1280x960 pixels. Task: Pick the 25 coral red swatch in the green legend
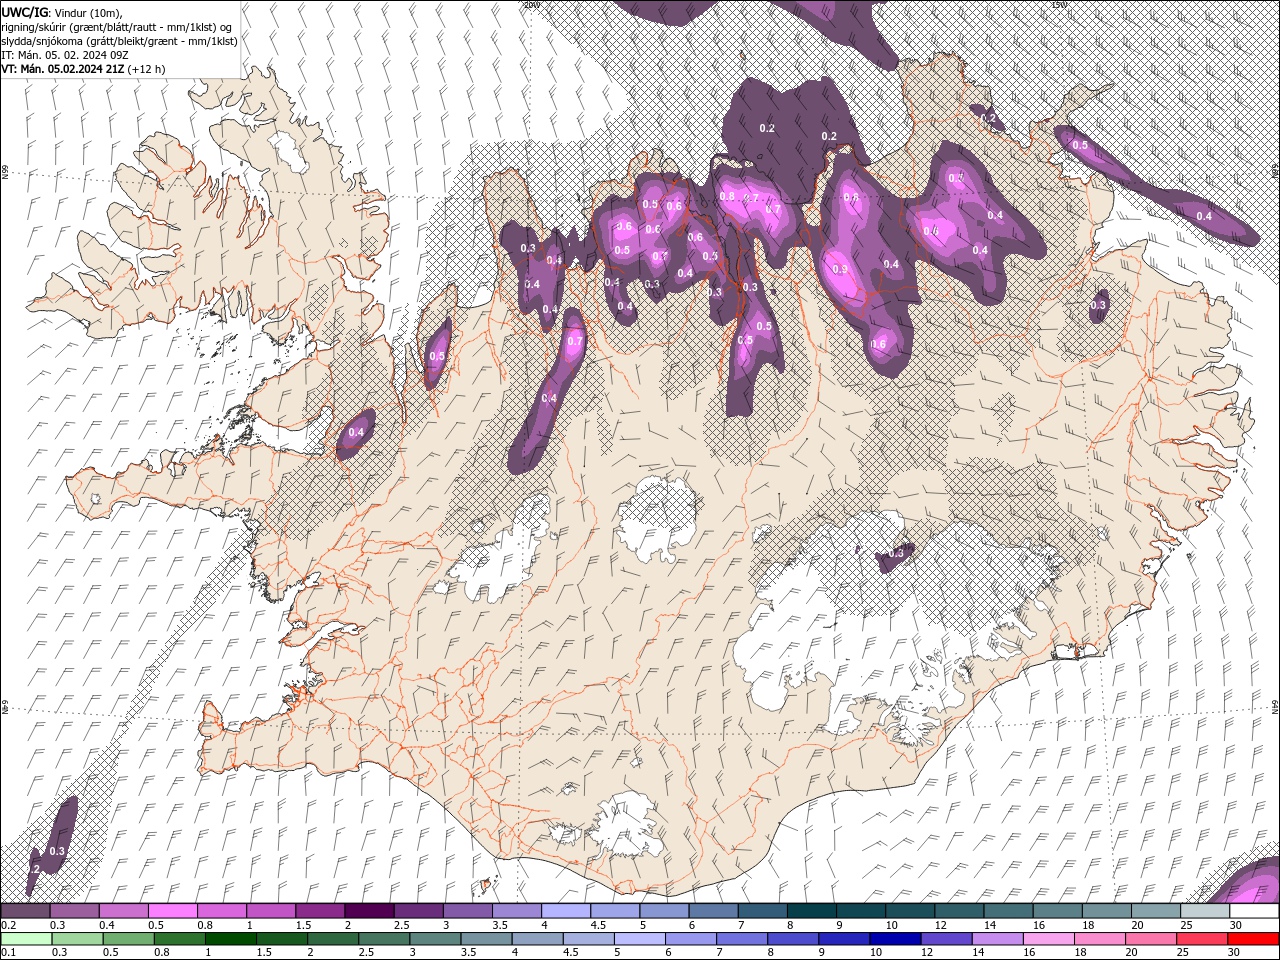pos(1200,938)
